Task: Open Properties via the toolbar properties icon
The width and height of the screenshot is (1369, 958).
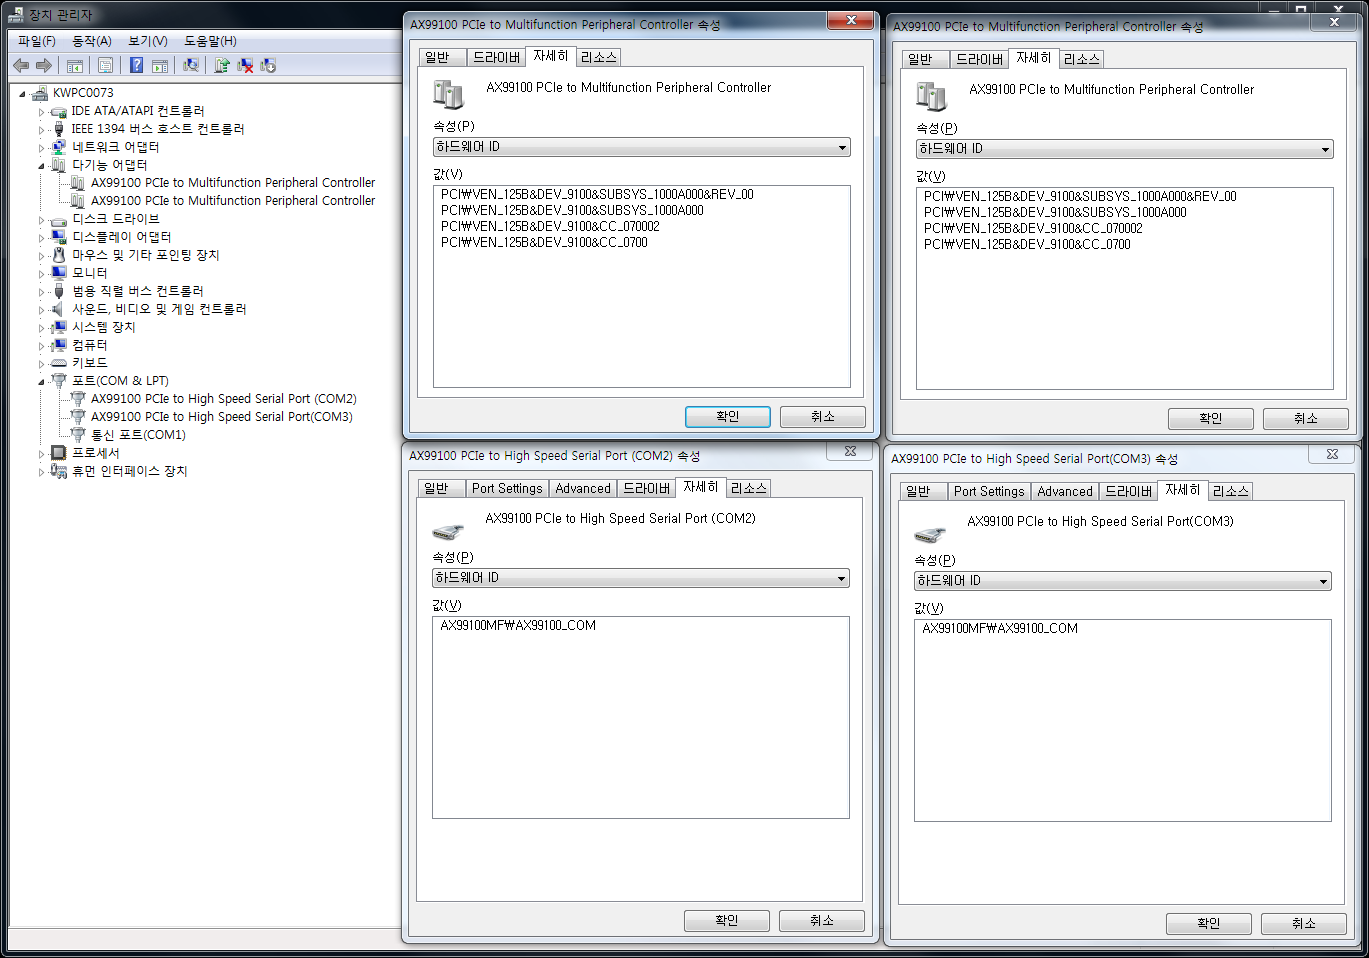Action: coord(105,65)
